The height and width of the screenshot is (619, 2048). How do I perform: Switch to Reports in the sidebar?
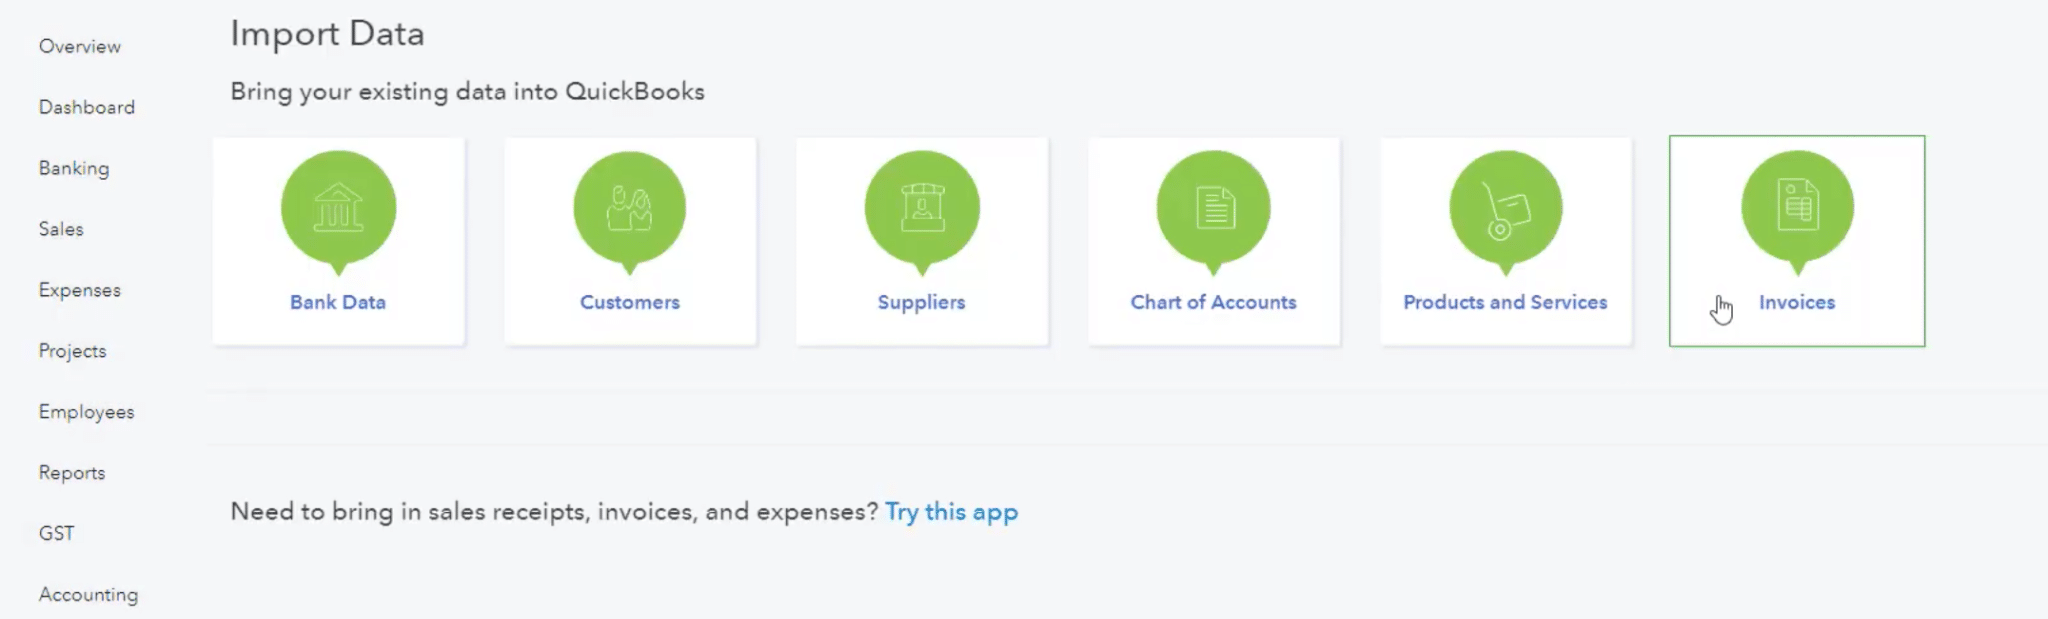(x=72, y=473)
